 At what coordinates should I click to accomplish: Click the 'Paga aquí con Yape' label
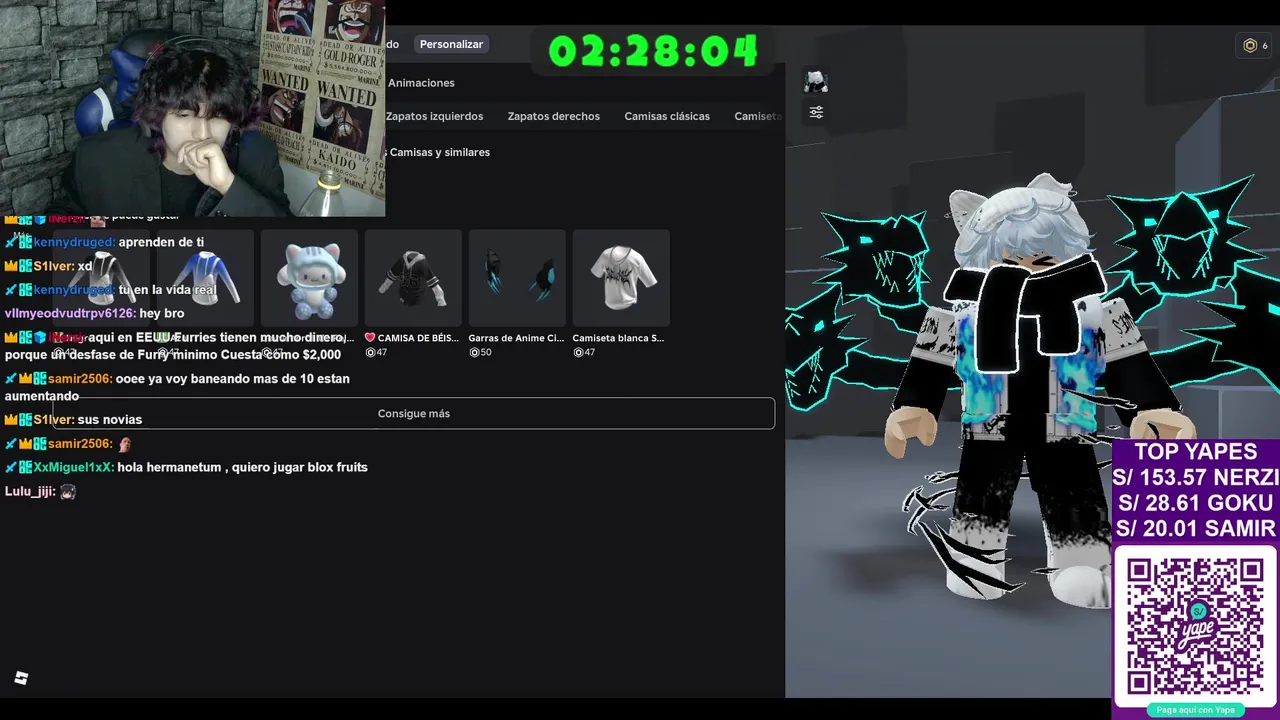(x=1195, y=710)
